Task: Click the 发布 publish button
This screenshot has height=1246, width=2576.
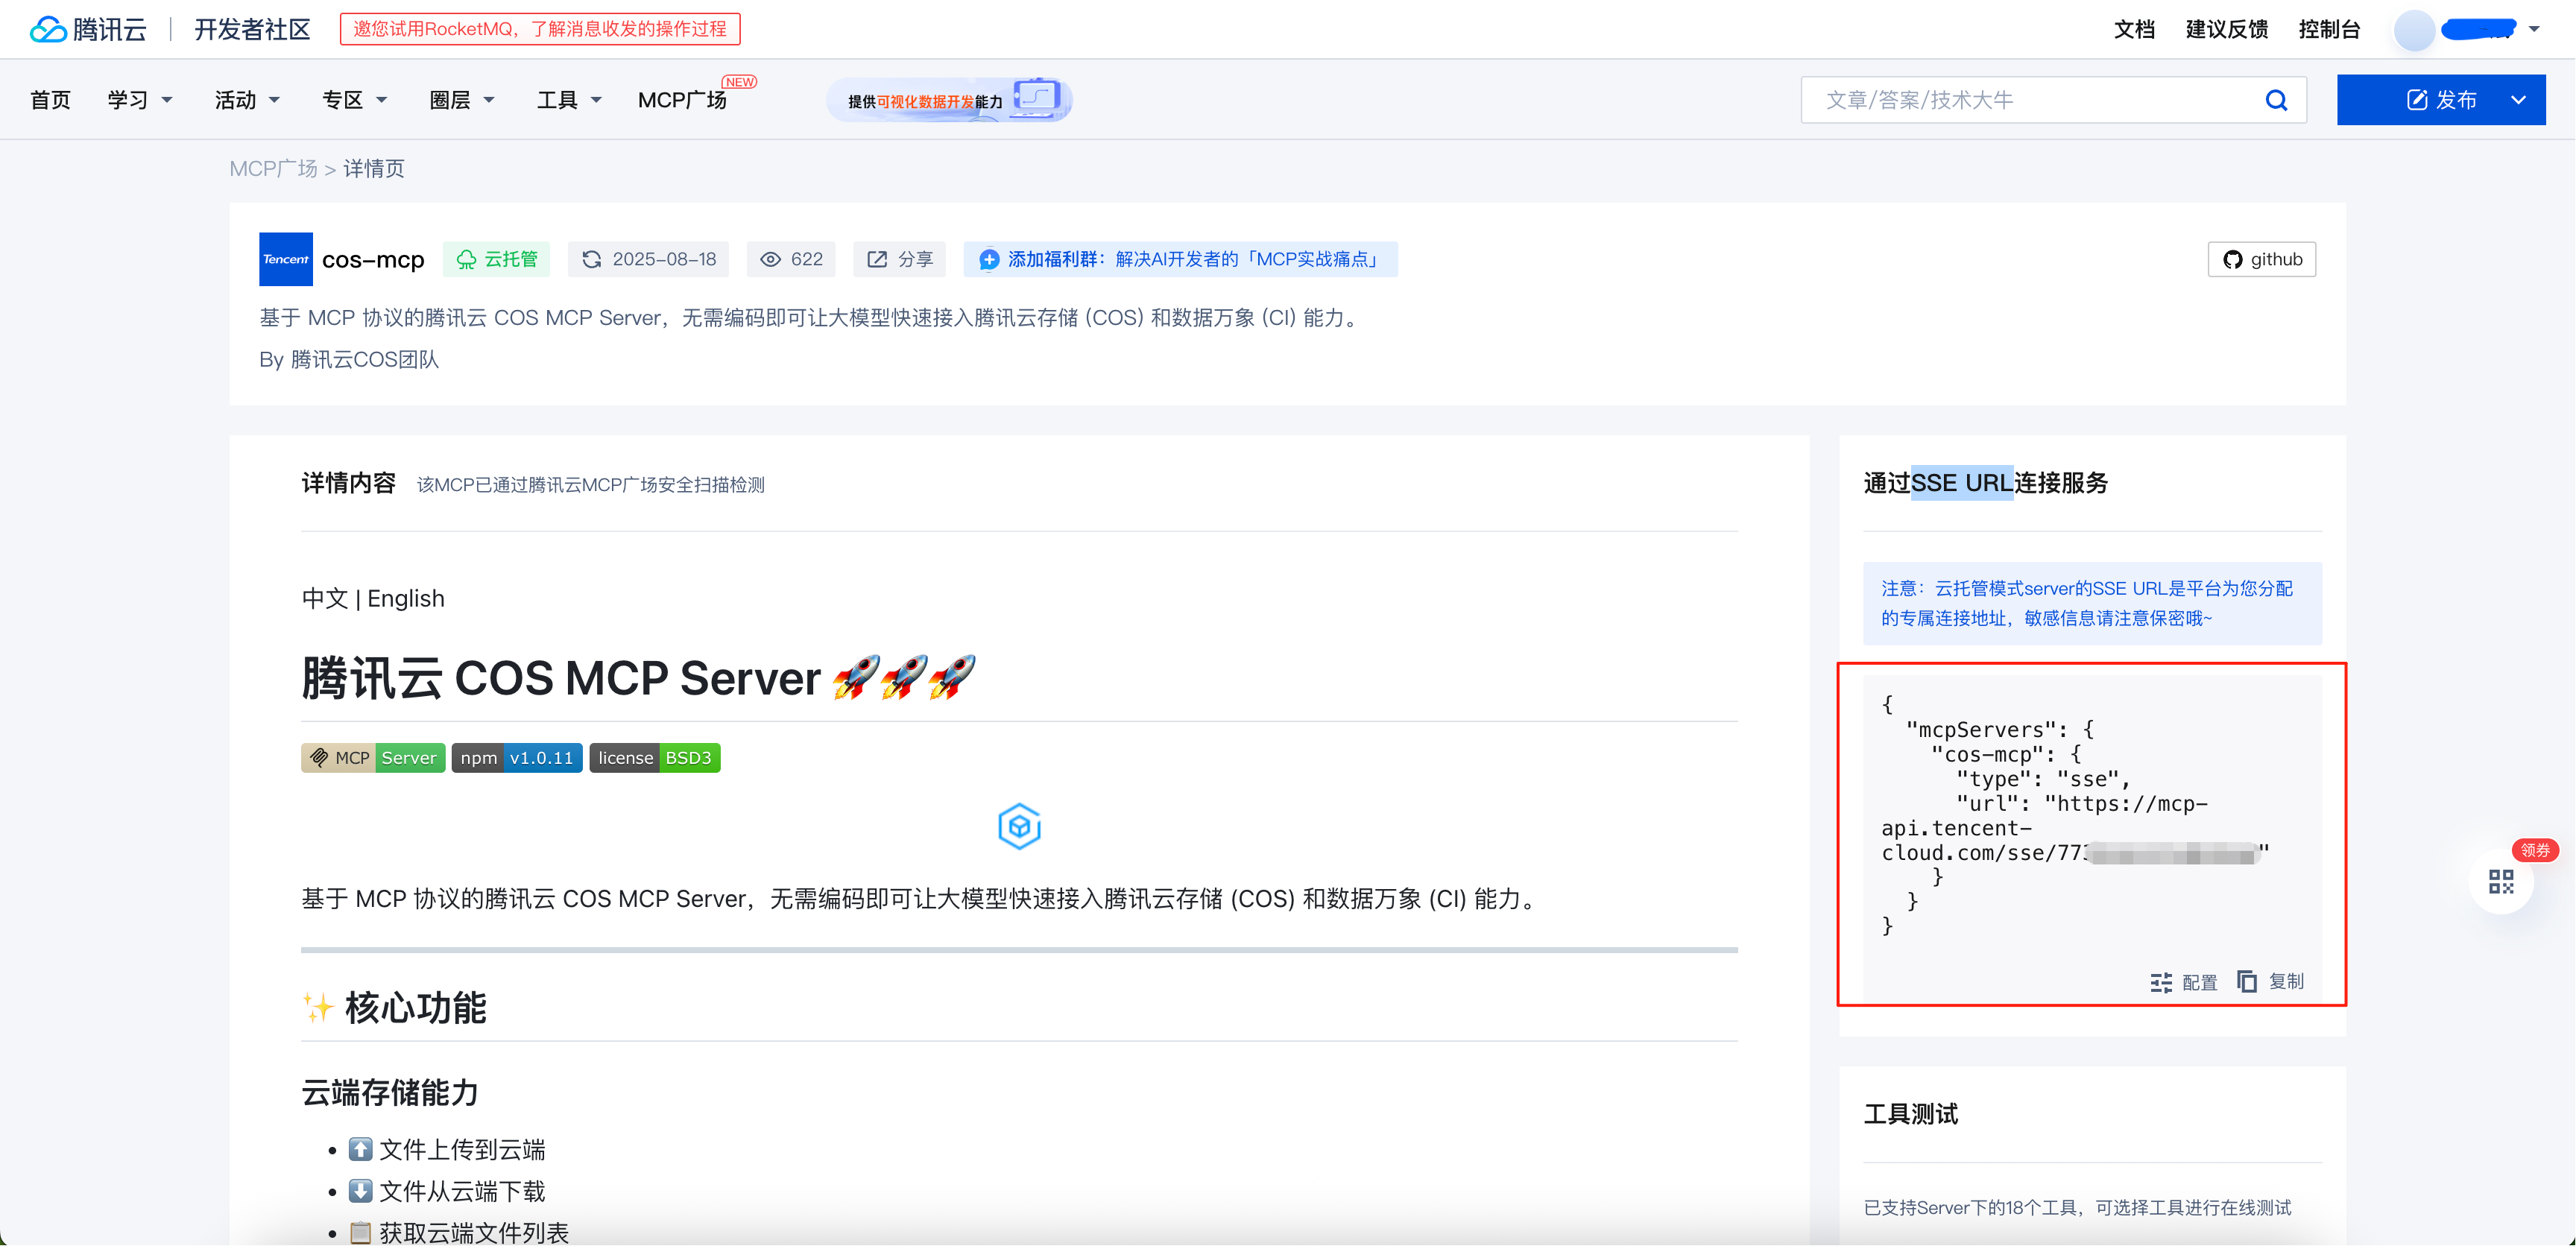Action: [x=2440, y=100]
